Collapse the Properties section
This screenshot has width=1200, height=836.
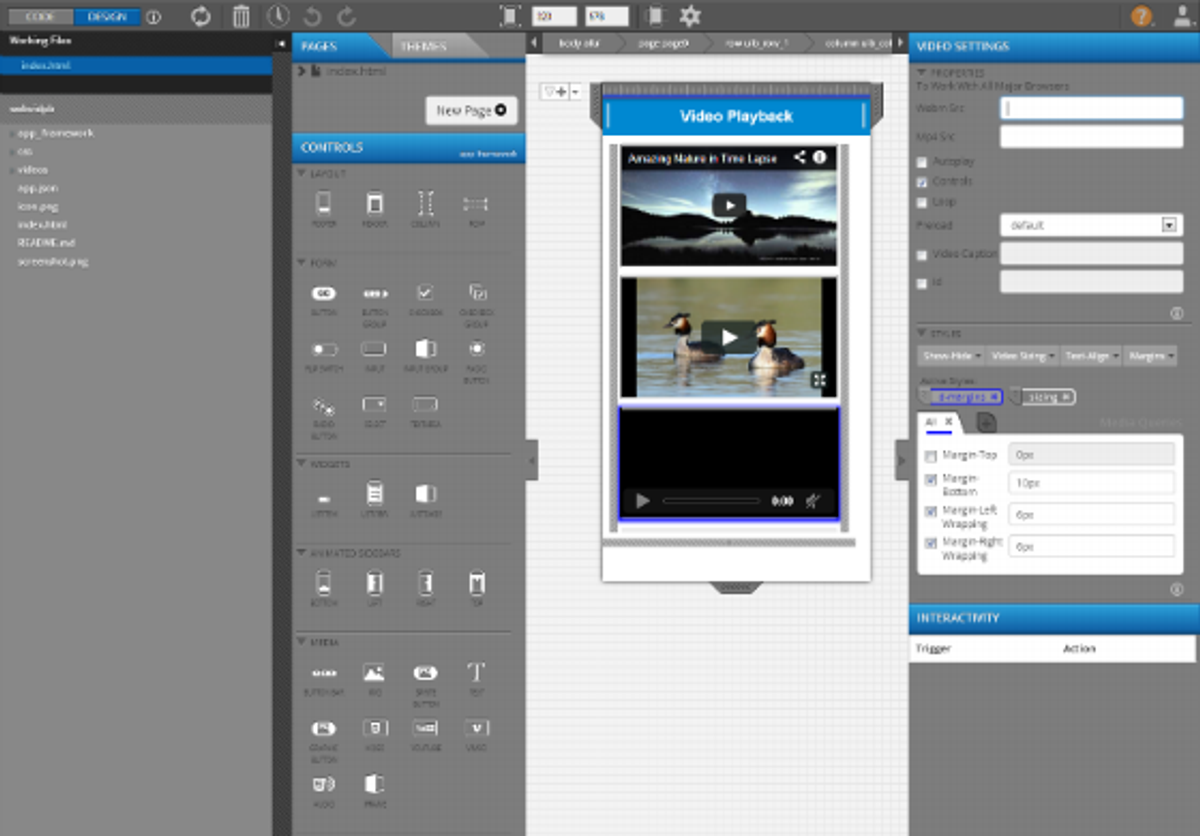click(x=921, y=73)
